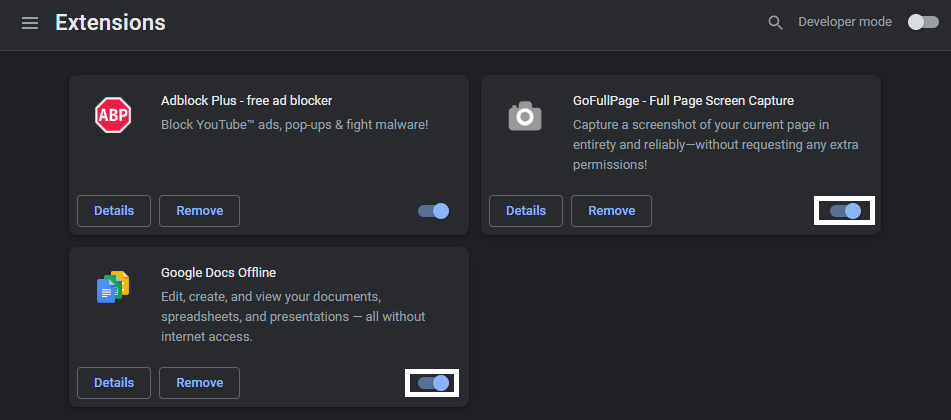This screenshot has width=951, height=420.
Task: Click the Adblock Plus extension name
Action: tap(246, 100)
